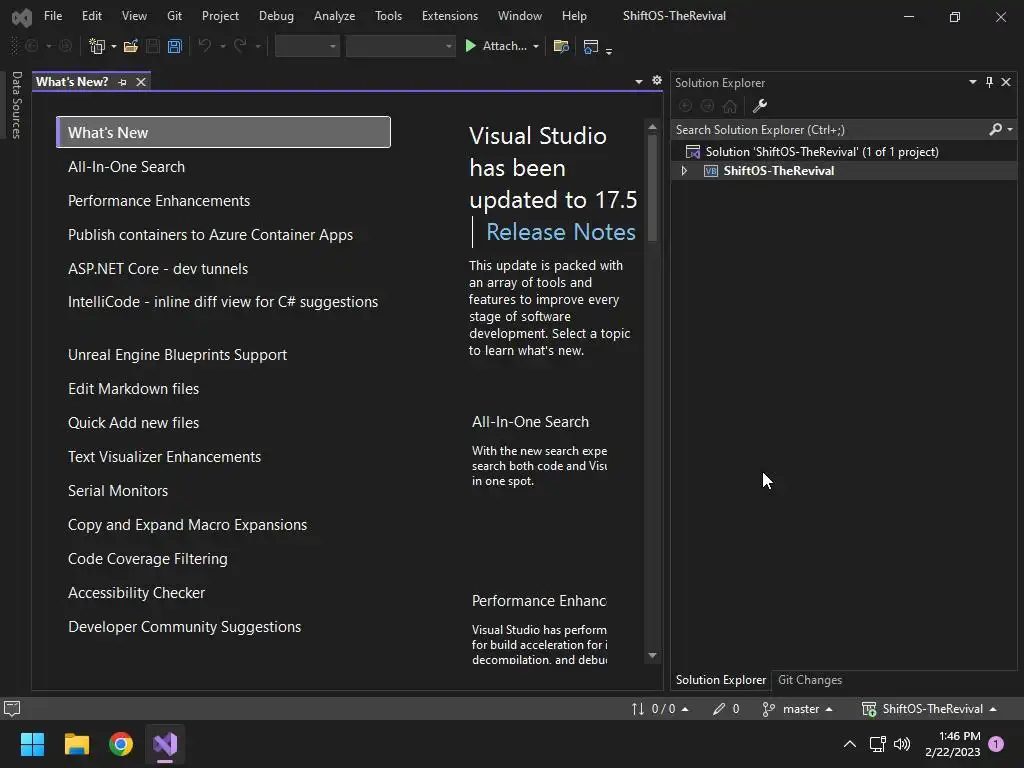Open the Solution Explorer properties wrench icon
The width and height of the screenshot is (1024, 768).
(x=760, y=106)
